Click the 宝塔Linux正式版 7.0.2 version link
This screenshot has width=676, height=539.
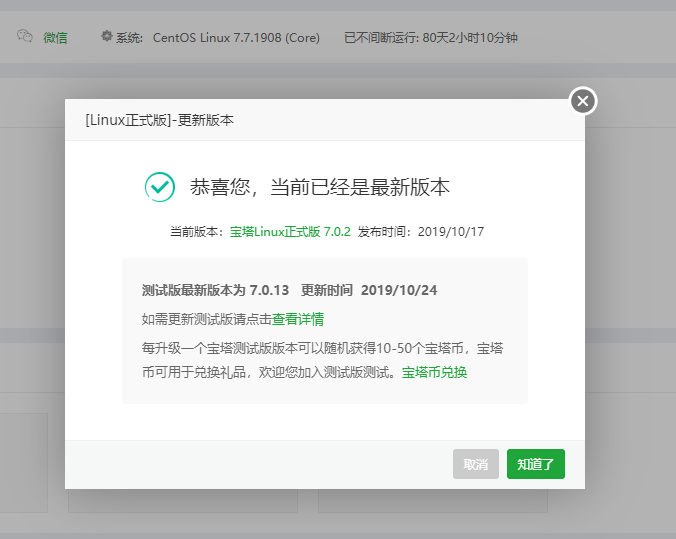point(290,232)
